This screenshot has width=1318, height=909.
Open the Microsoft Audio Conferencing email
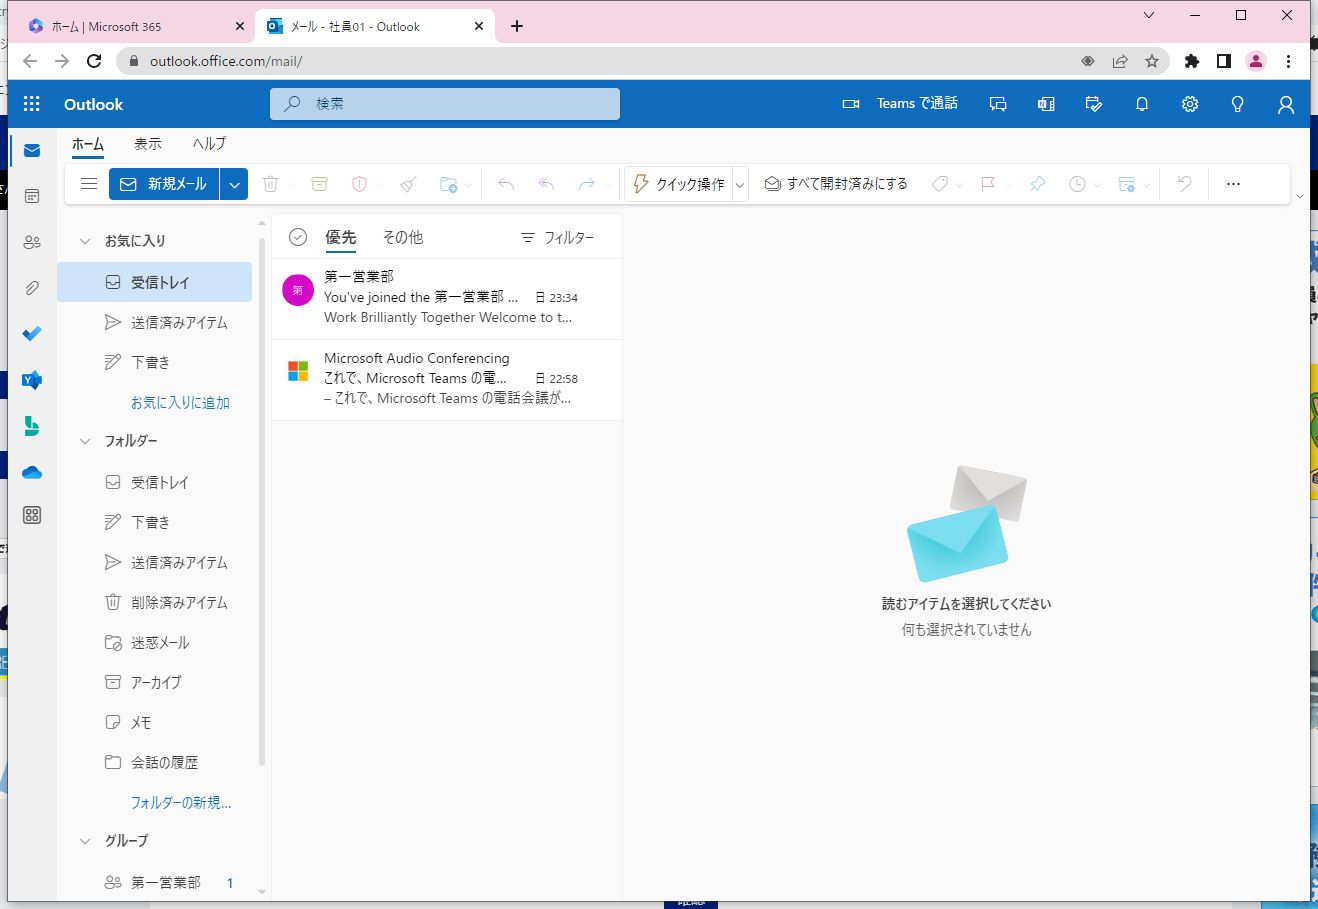[x=447, y=380]
